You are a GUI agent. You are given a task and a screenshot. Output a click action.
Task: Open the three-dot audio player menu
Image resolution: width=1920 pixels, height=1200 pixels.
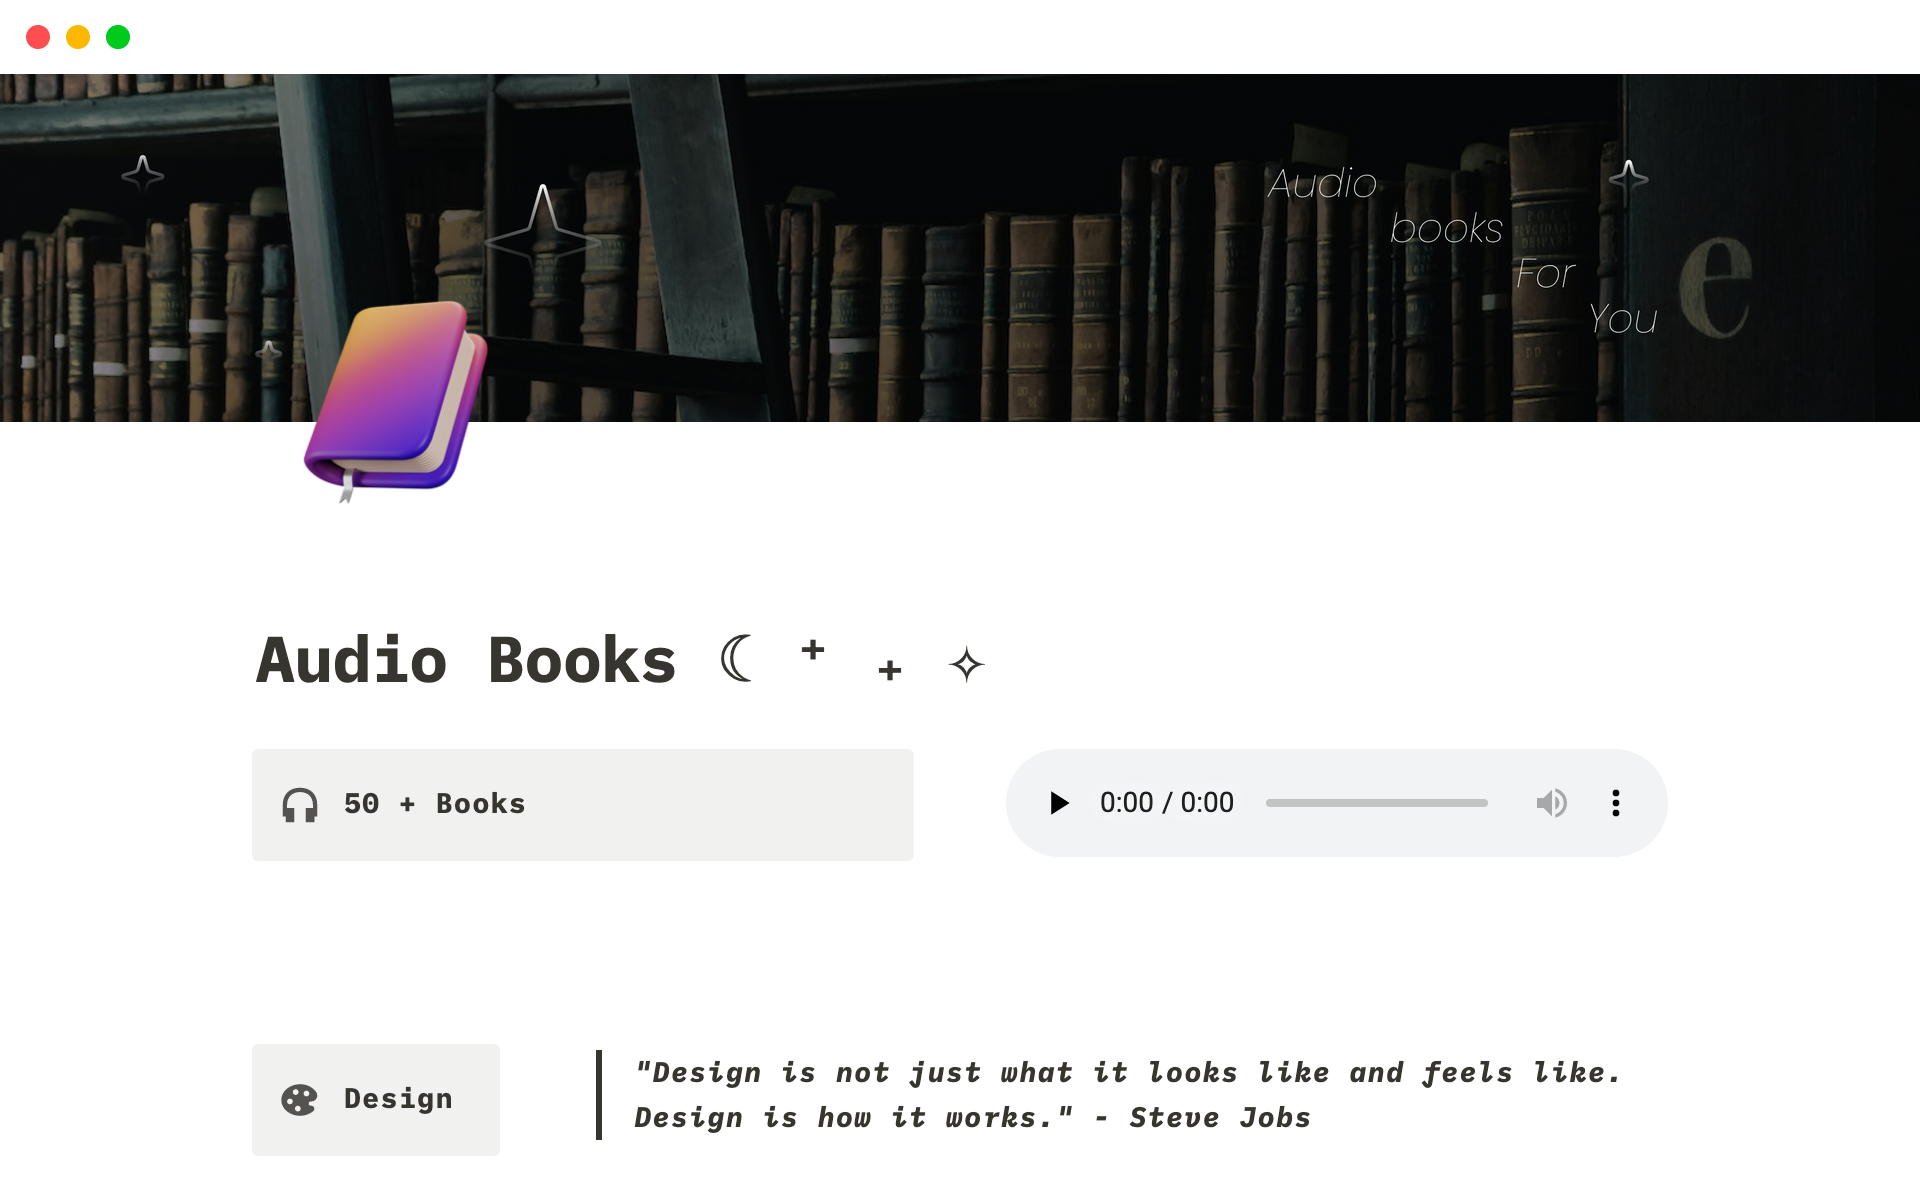click(x=1615, y=802)
